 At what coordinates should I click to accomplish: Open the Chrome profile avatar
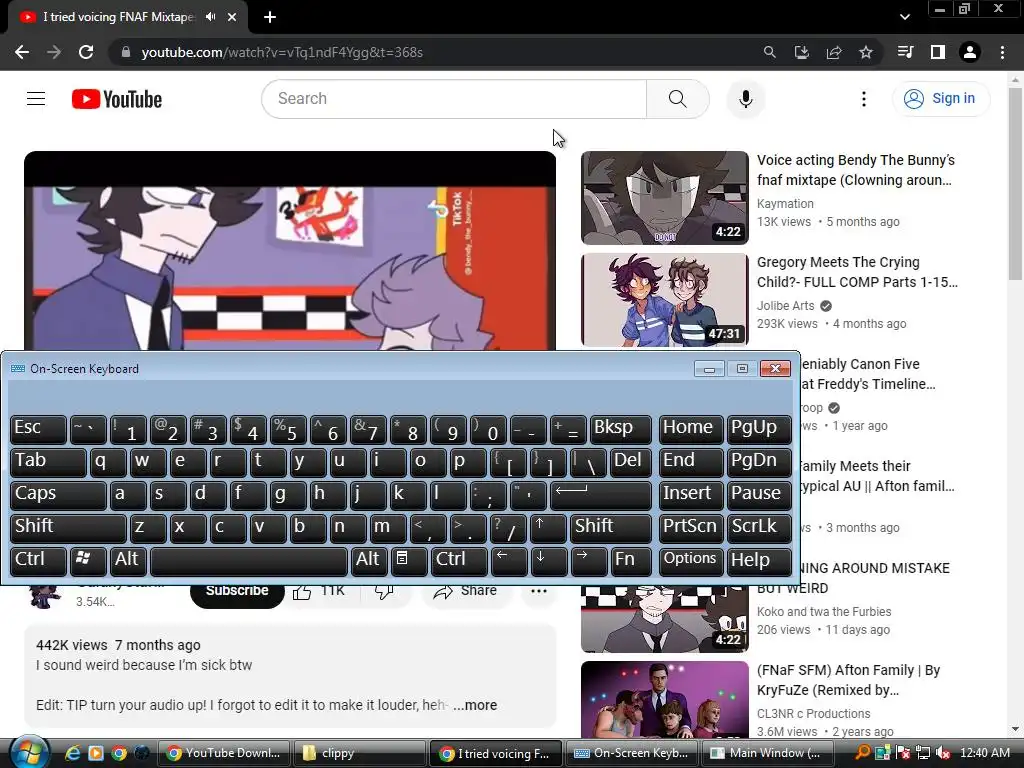(970, 52)
